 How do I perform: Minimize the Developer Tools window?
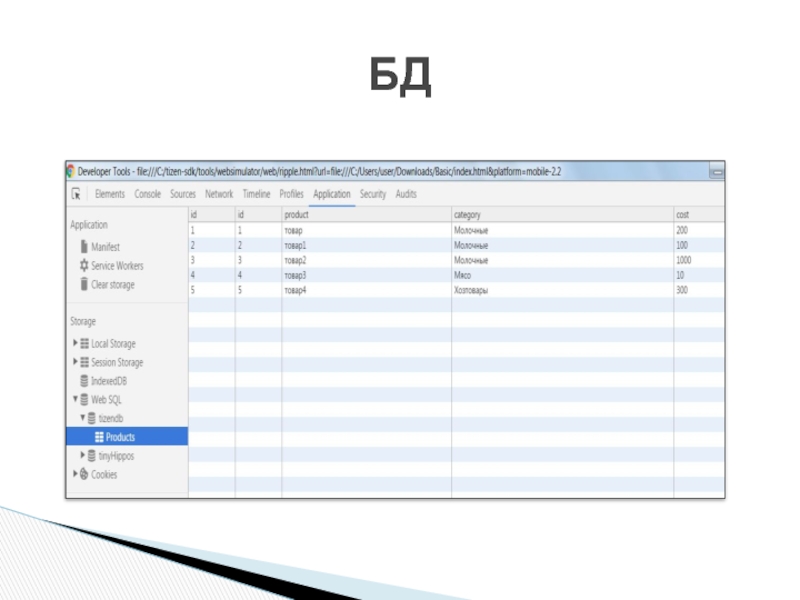[717, 171]
